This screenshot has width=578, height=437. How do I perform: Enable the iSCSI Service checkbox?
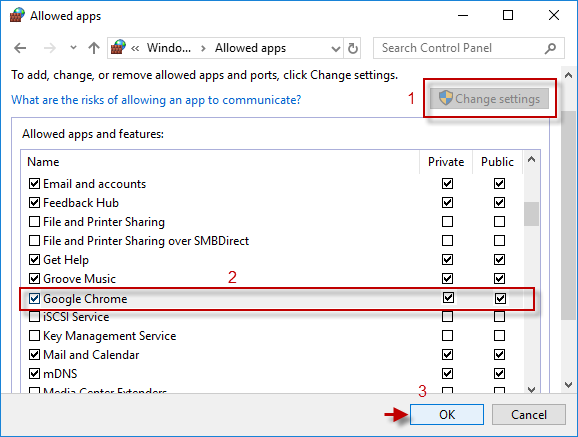[34, 317]
